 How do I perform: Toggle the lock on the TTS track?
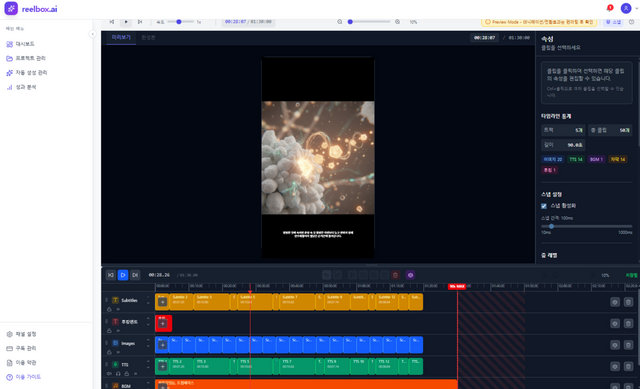(x=127, y=373)
